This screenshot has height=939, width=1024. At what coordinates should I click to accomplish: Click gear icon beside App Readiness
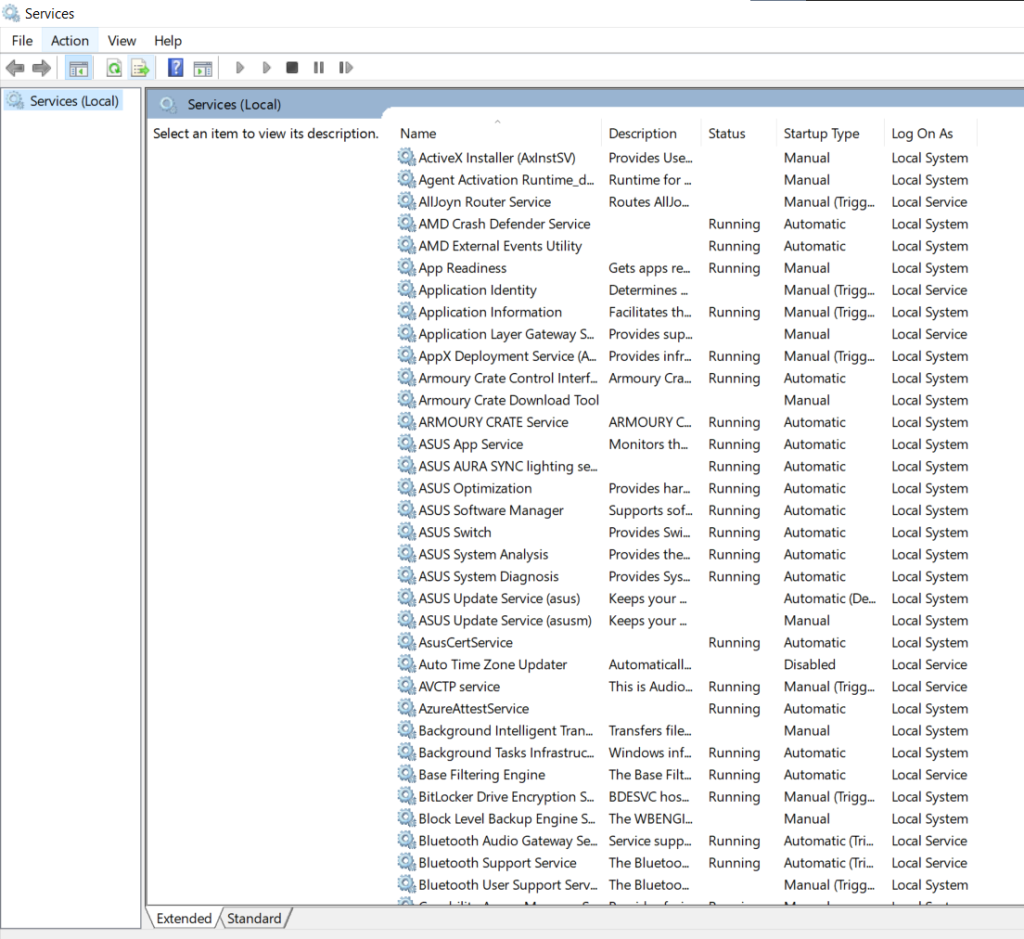[x=407, y=267]
